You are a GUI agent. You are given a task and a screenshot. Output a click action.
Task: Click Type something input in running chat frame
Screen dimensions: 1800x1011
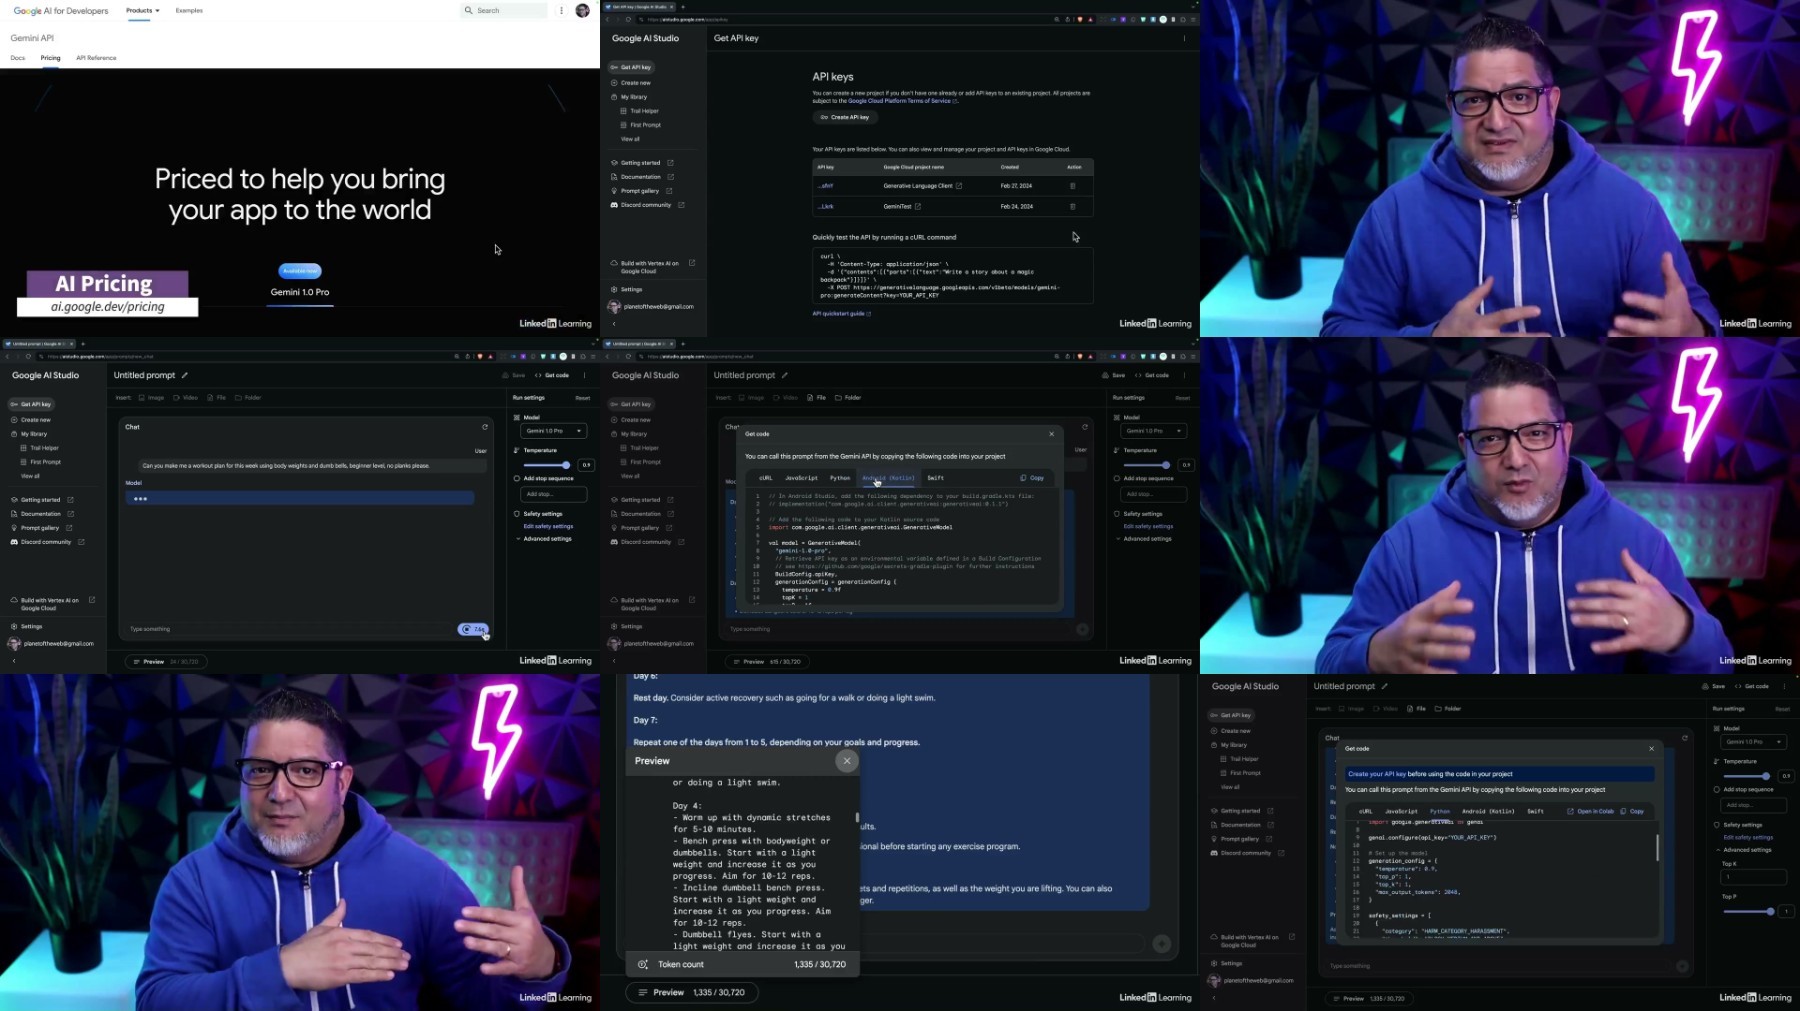tap(290, 629)
